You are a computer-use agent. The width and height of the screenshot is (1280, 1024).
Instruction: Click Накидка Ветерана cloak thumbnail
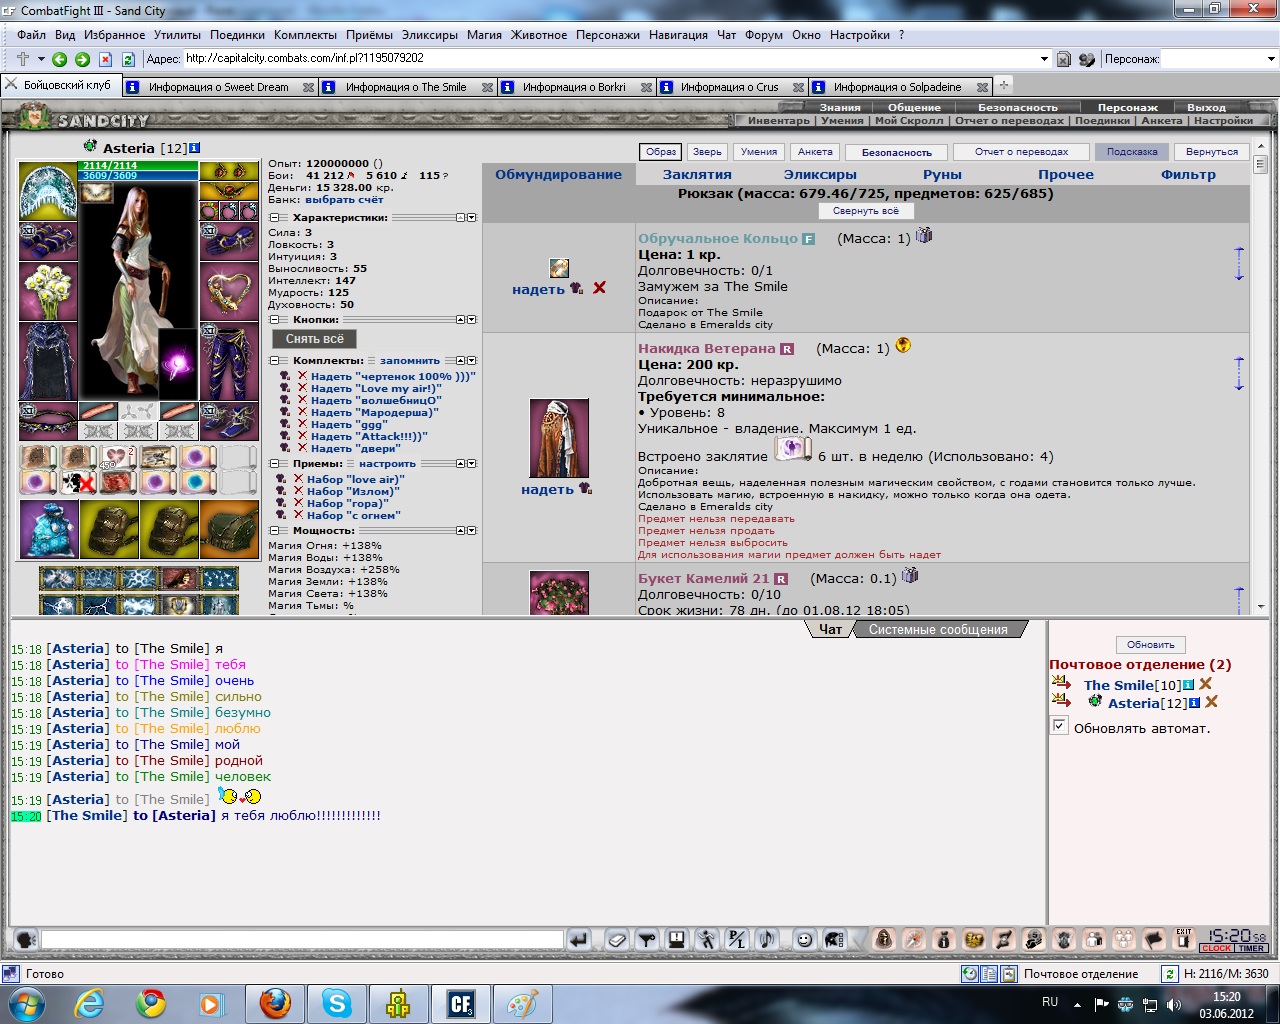559,438
